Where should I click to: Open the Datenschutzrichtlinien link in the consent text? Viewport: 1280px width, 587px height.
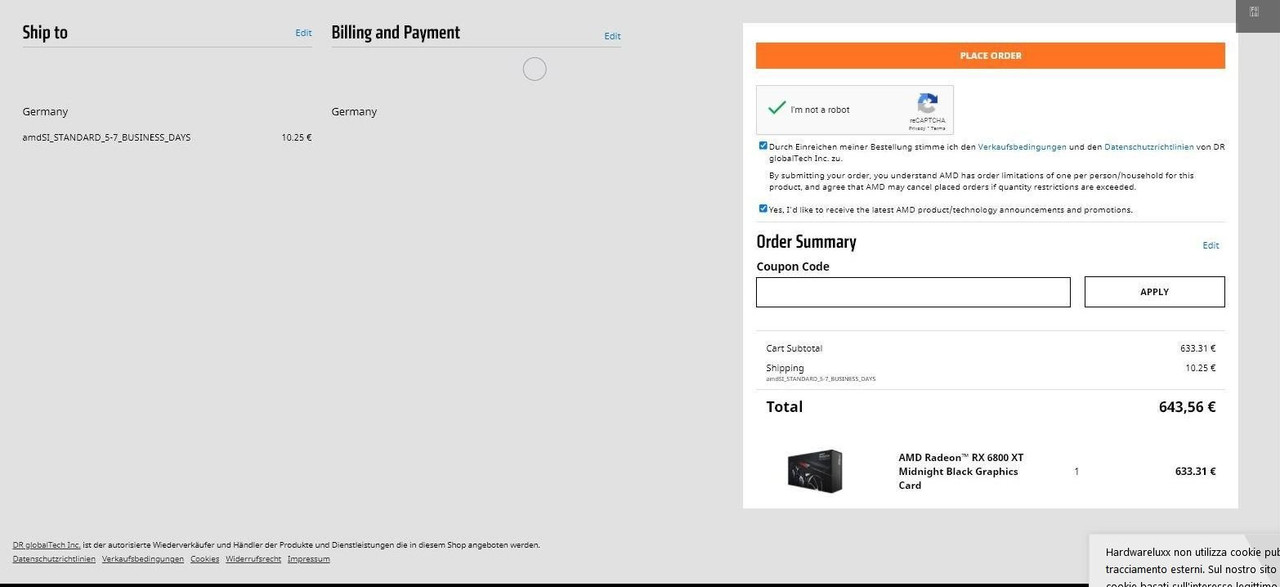(x=1149, y=147)
